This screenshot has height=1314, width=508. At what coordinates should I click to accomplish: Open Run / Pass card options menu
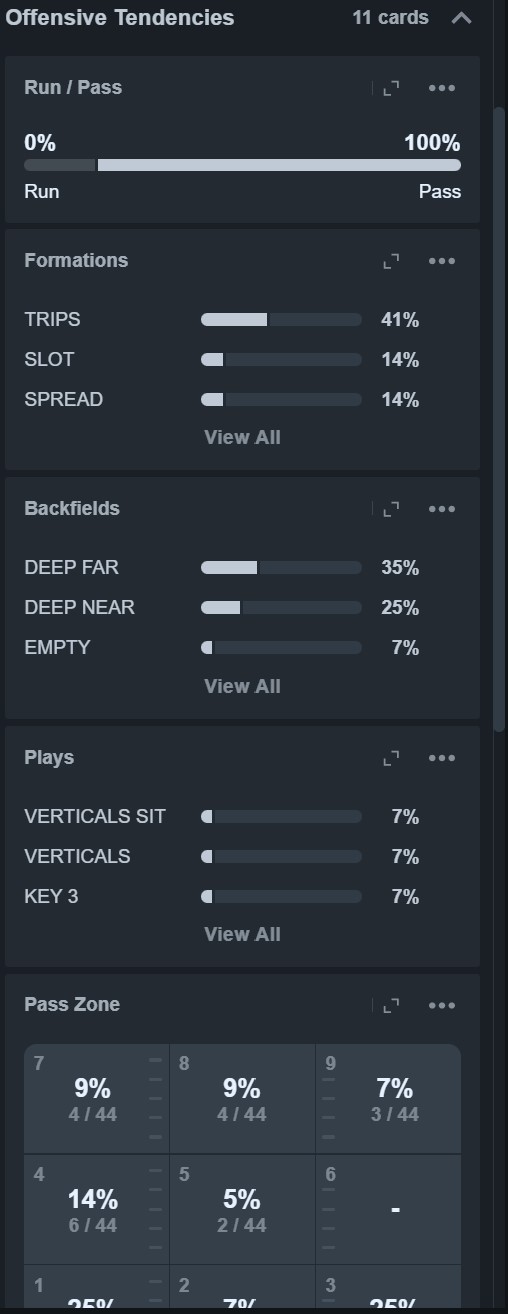pyautogui.click(x=442, y=88)
